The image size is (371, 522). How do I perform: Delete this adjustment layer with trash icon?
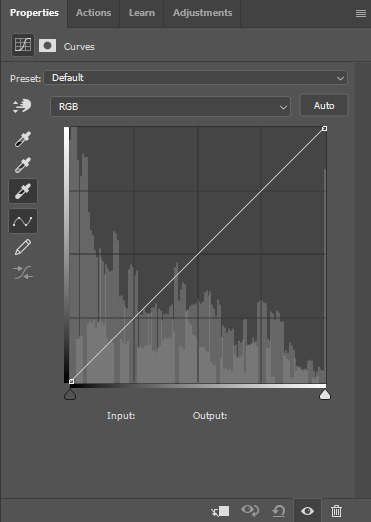[336, 511]
